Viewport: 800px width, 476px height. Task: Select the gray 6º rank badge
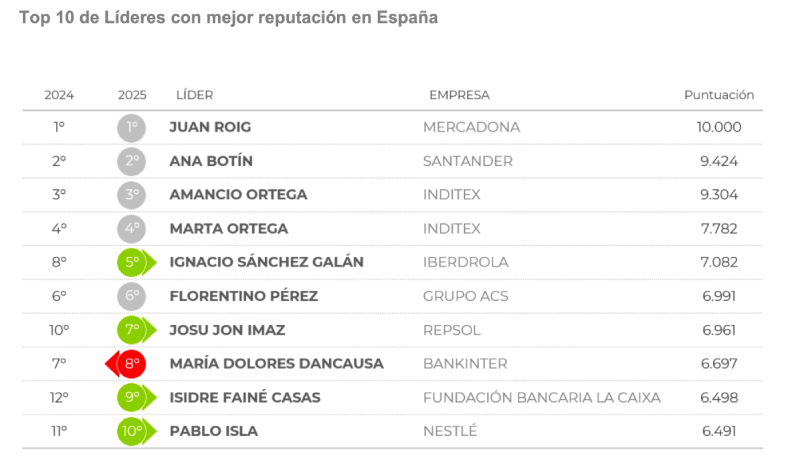pyautogui.click(x=132, y=296)
